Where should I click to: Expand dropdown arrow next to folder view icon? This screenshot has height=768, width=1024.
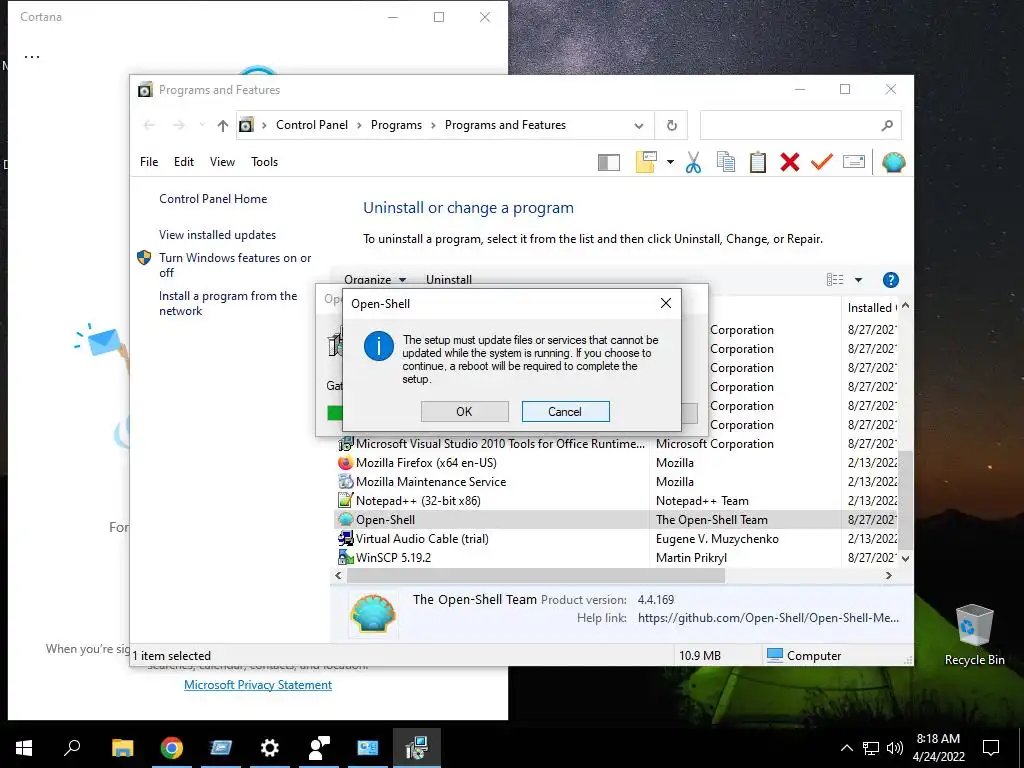click(670, 162)
